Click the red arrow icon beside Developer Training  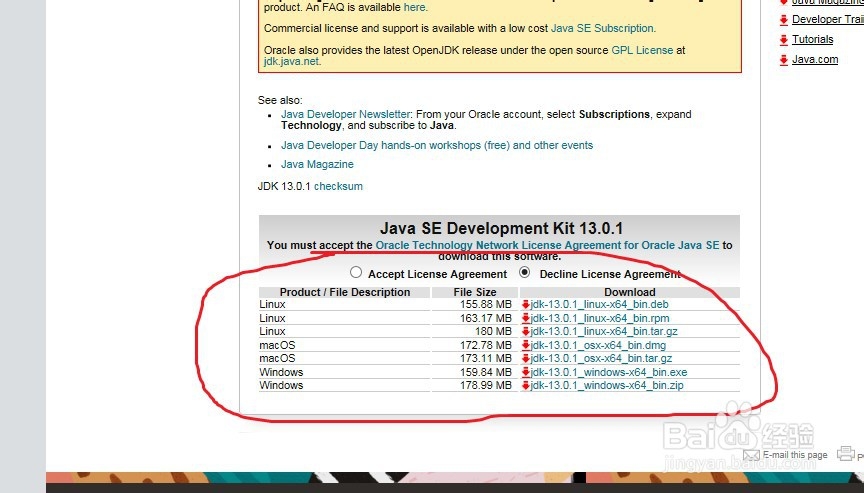pyautogui.click(x=784, y=20)
